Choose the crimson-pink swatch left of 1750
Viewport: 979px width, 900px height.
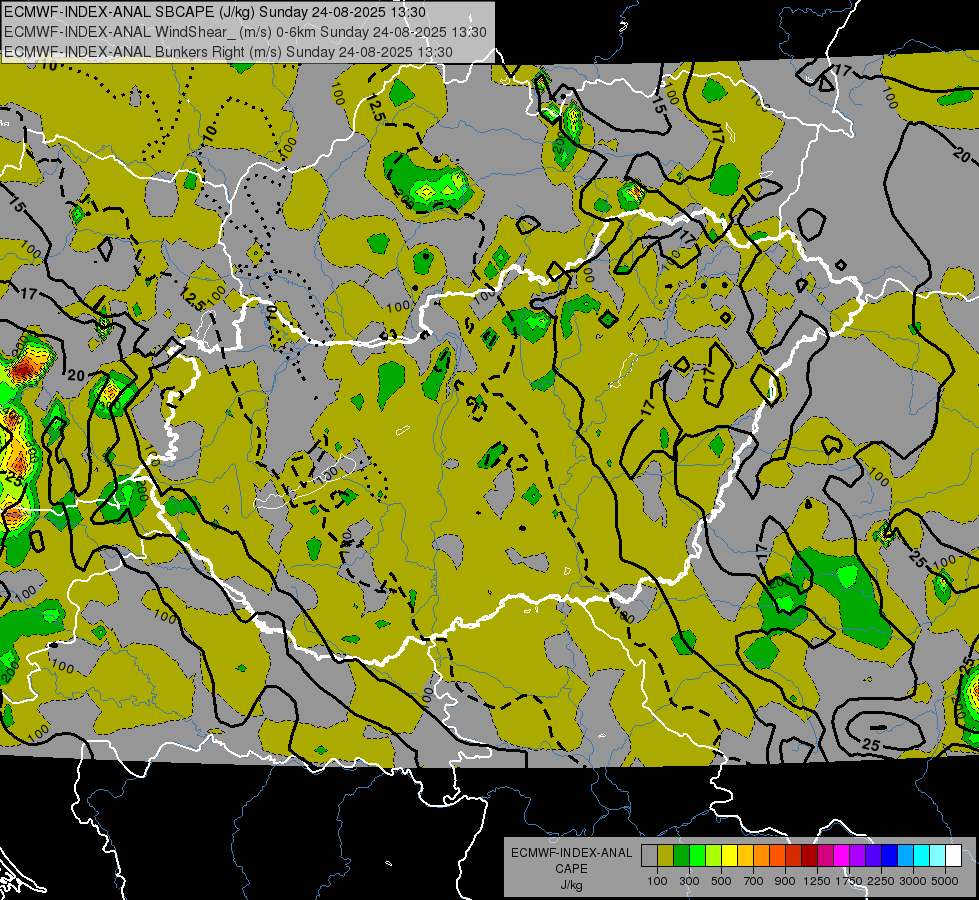click(x=825, y=855)
